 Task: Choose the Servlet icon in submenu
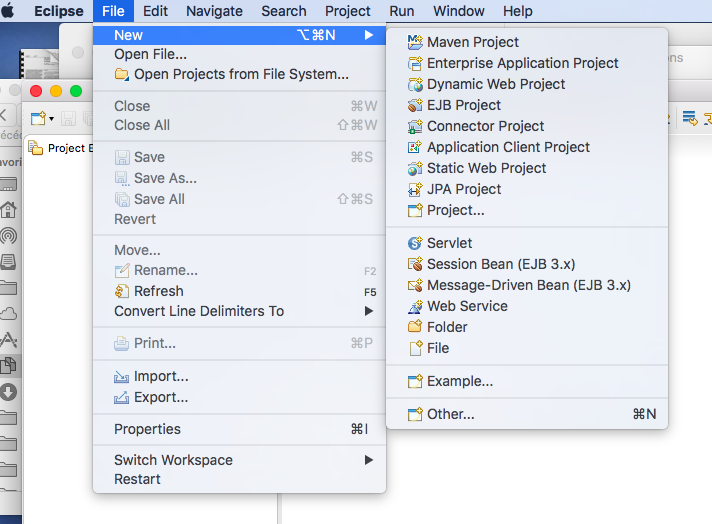point(416,243)
